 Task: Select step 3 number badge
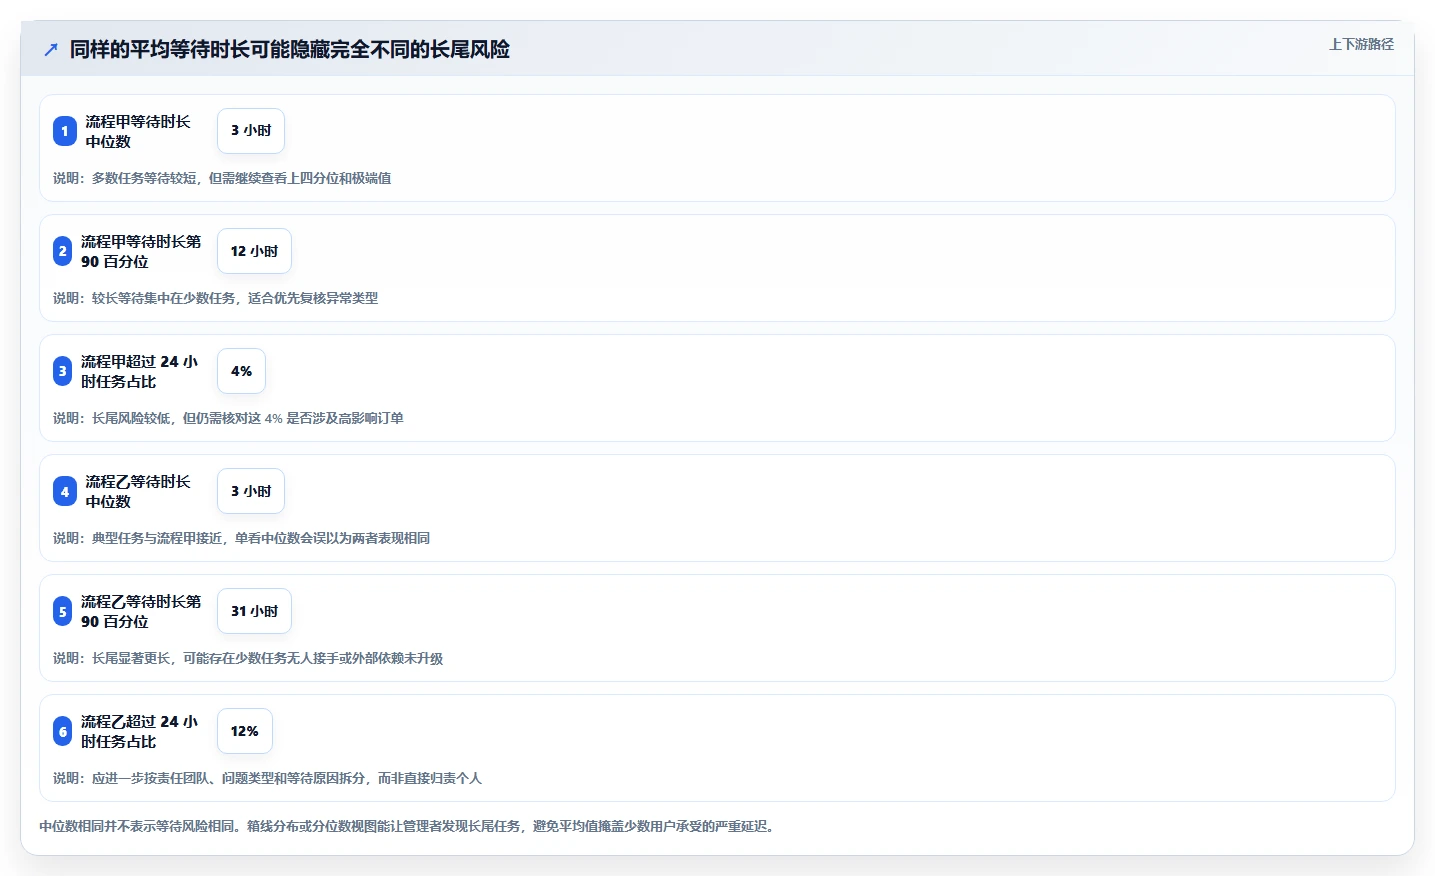tap(63, 371)
